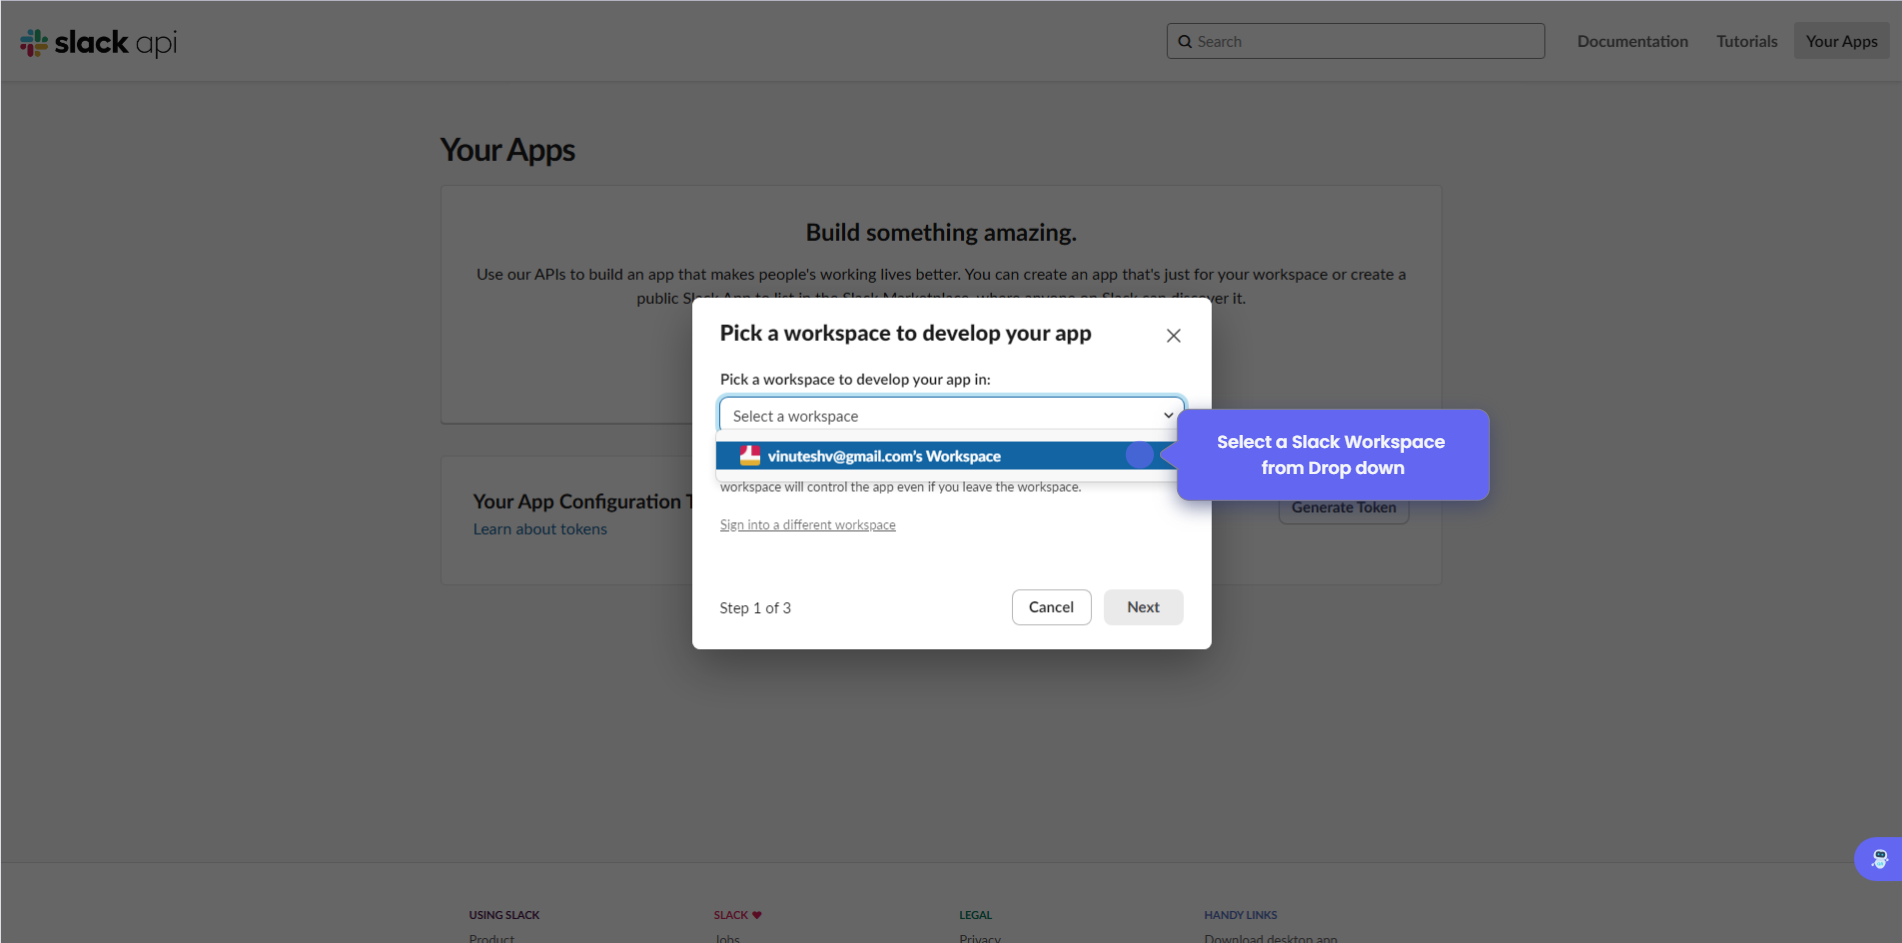Follow Sign into a different workspace link
Screen dimensions: 1902x943
tap(807, 525)
